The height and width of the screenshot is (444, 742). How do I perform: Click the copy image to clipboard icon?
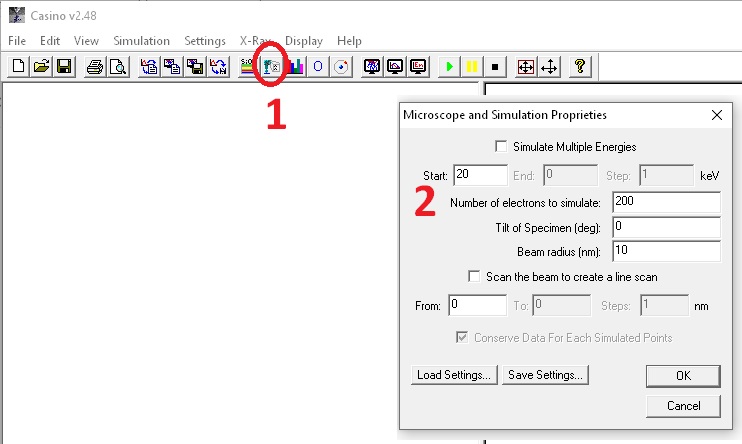pyautogui.click(x=172, y=66)
